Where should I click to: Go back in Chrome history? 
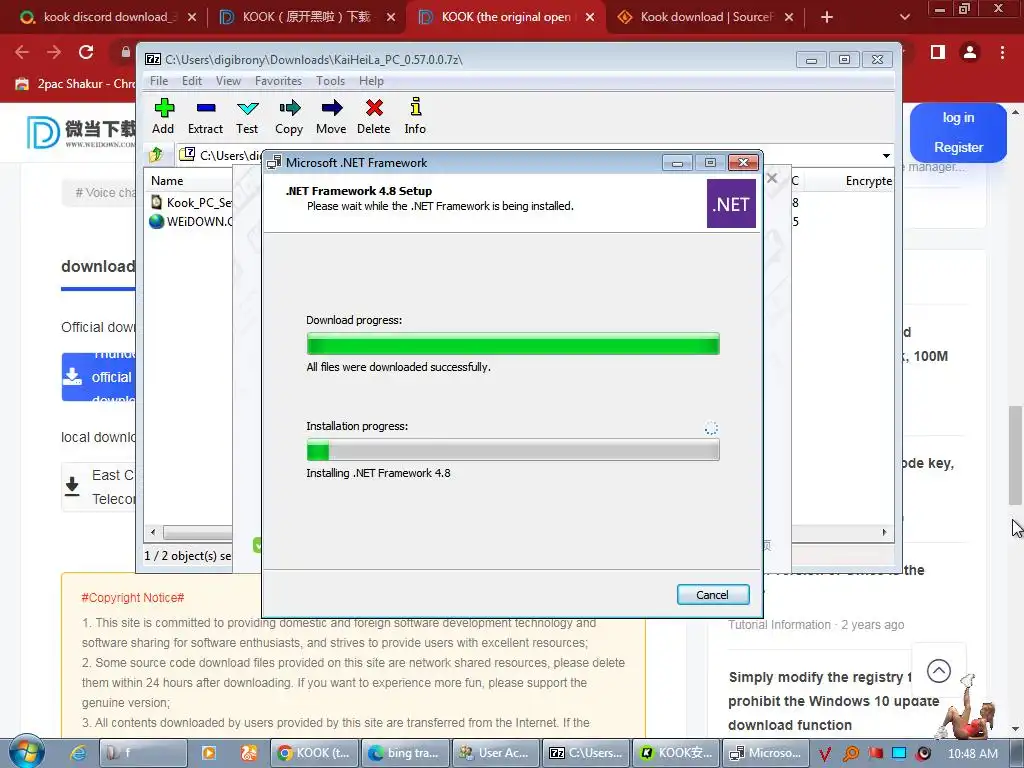pyautogui.click(x=22, y=52)
